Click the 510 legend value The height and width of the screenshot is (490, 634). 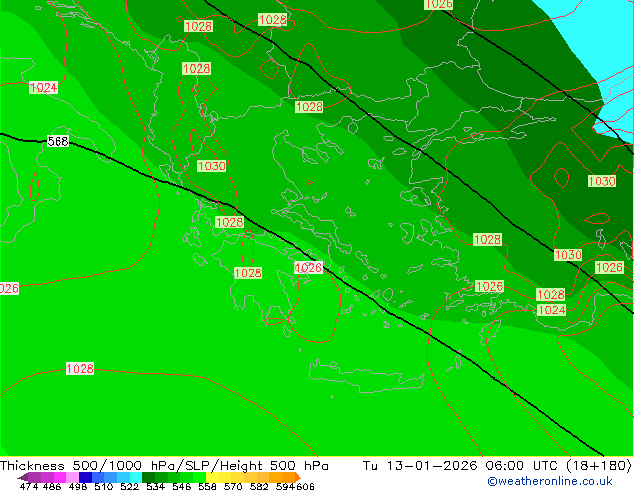point(104,486)
